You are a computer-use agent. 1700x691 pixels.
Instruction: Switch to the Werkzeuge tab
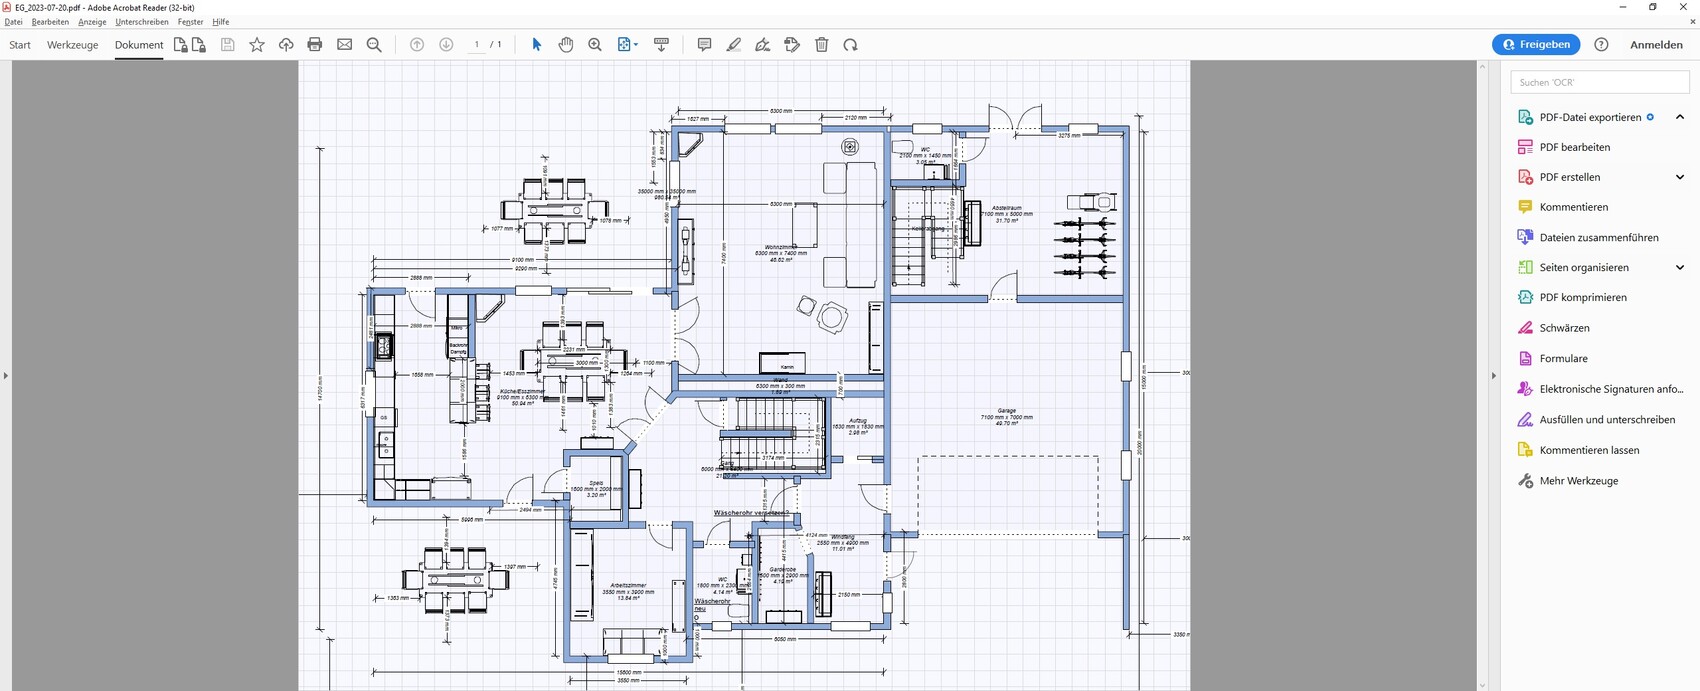pyautogui.click(x=72, y=45)
